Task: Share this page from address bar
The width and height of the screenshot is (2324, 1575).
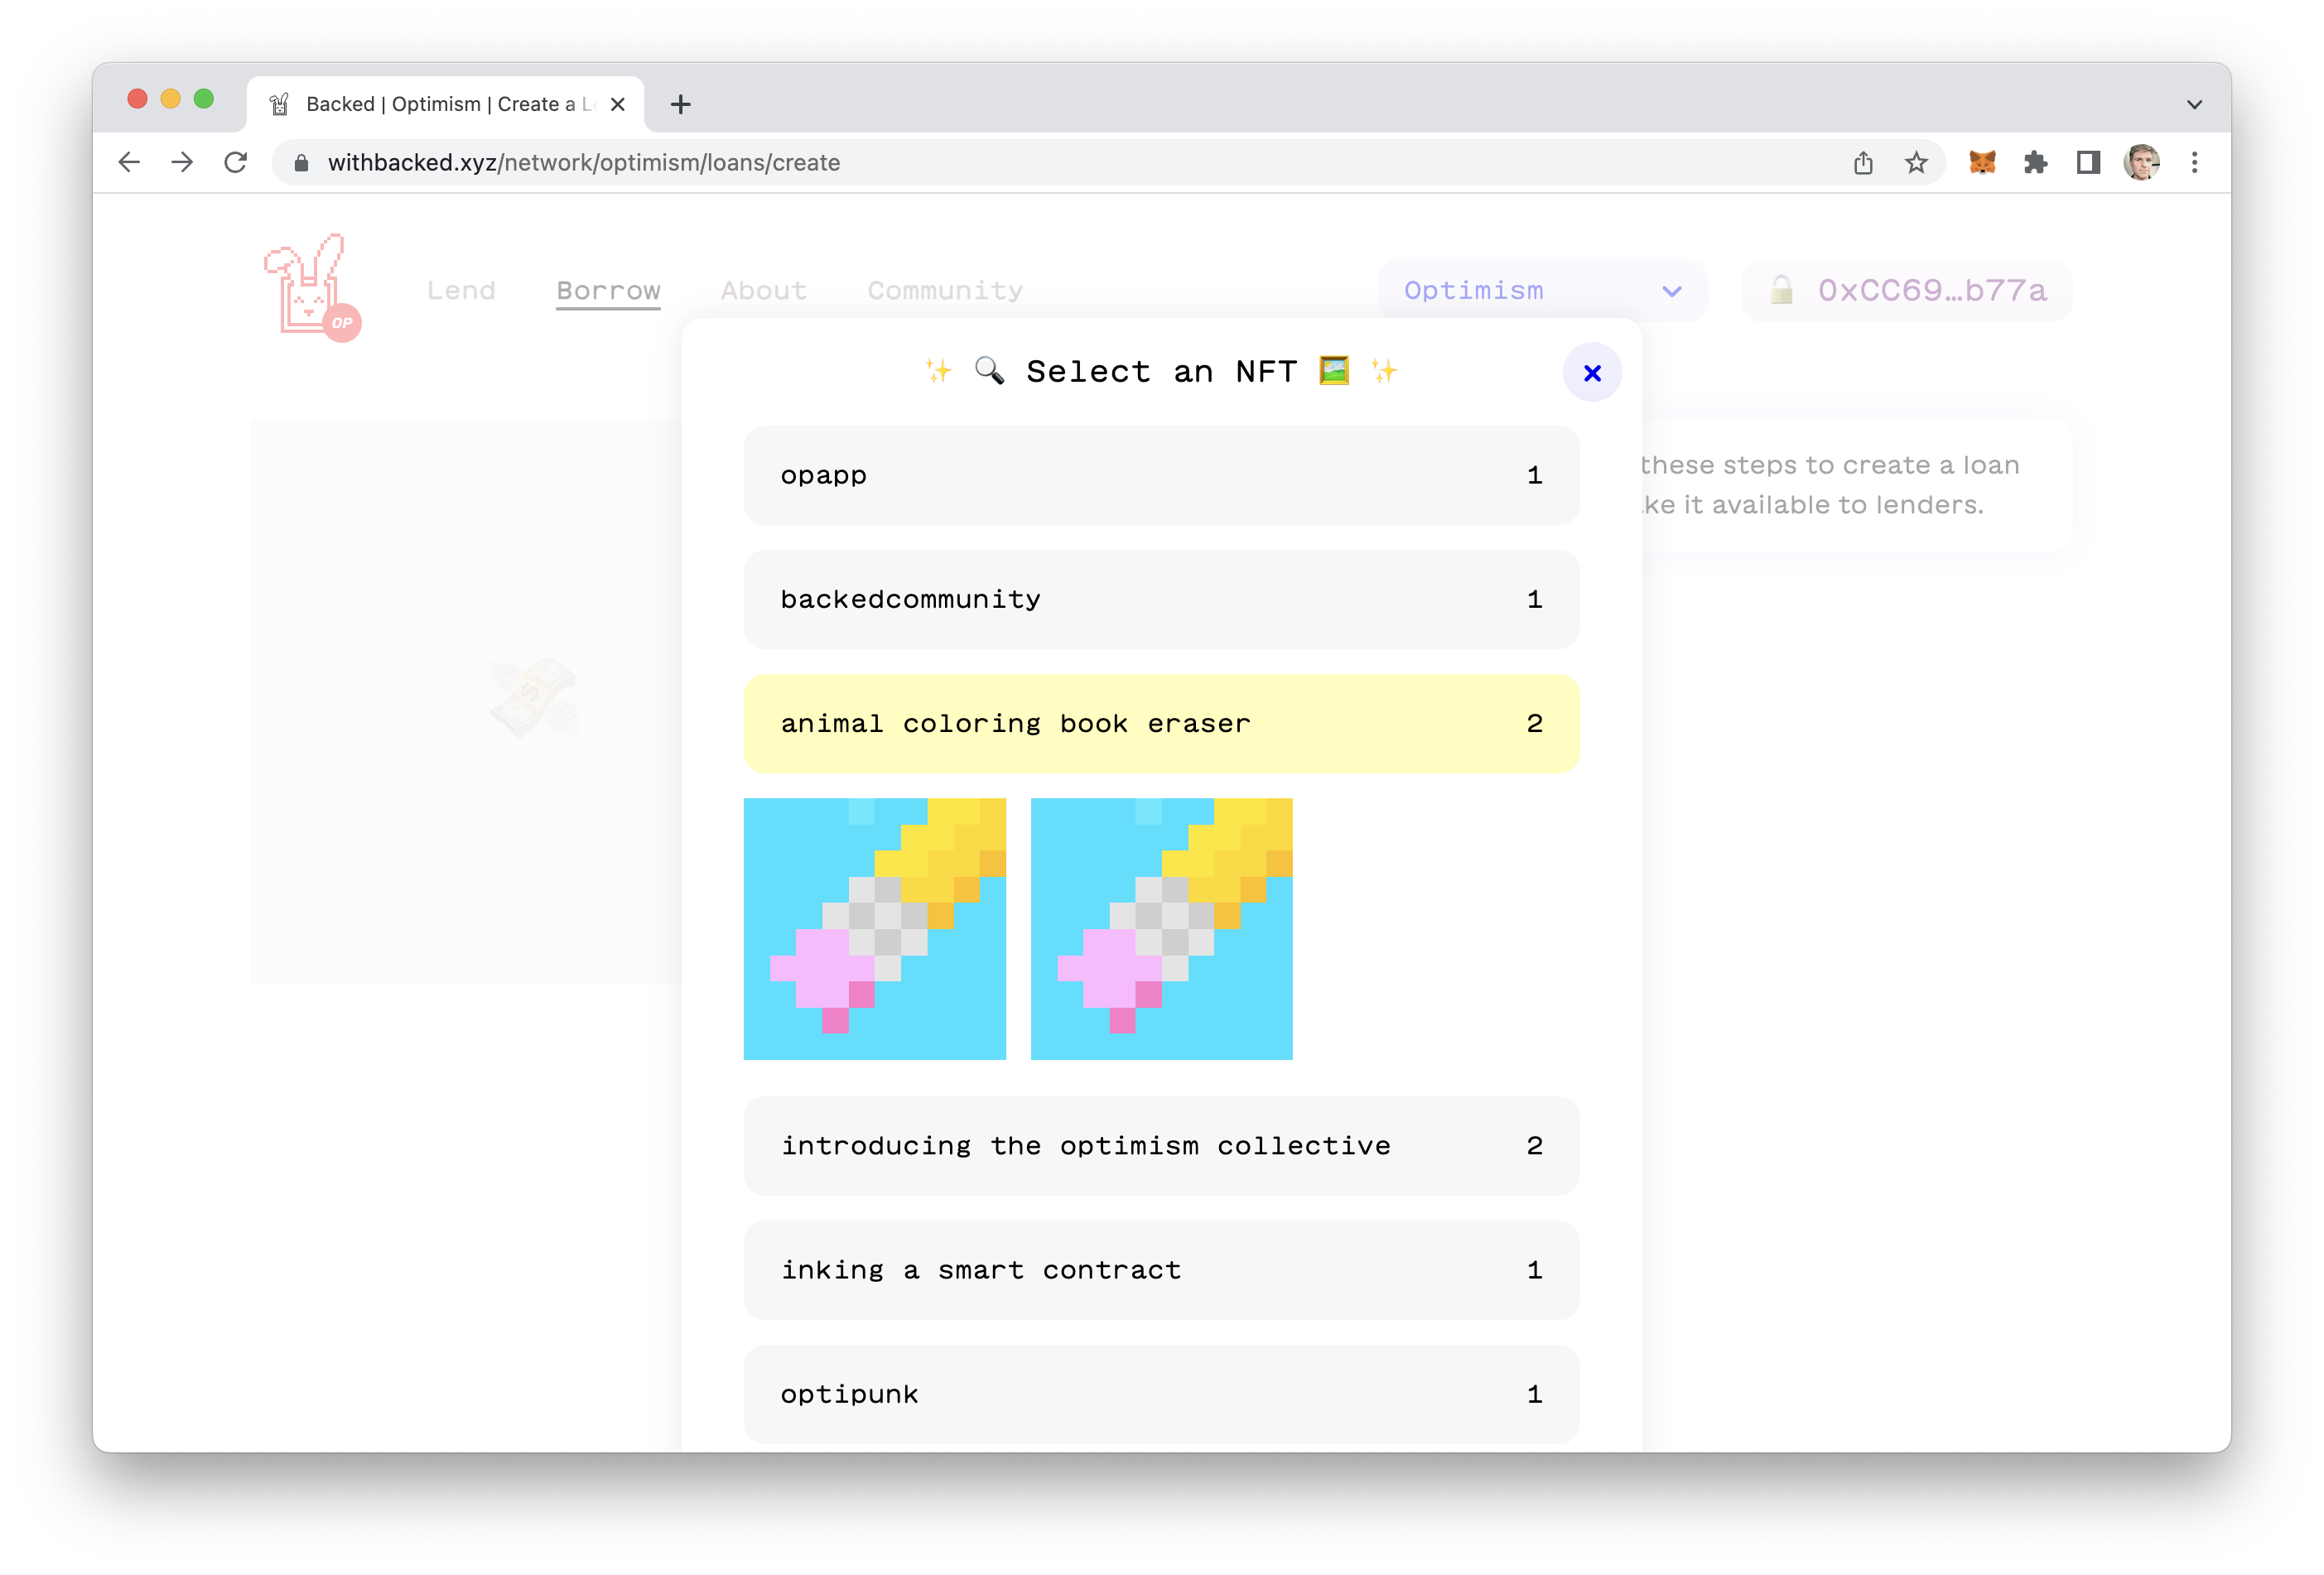Action: (1862, 162)
